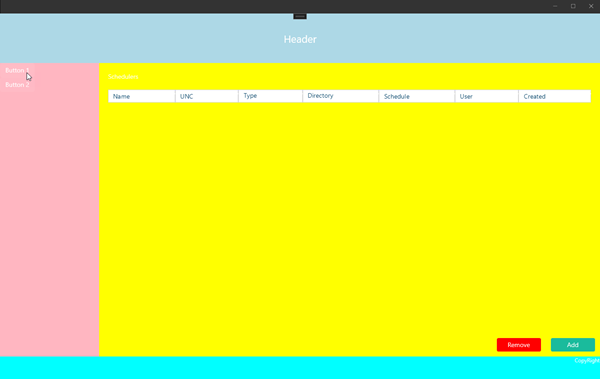
Task: Click the small dark handle below the title bar
Action: tap(300, 16)
